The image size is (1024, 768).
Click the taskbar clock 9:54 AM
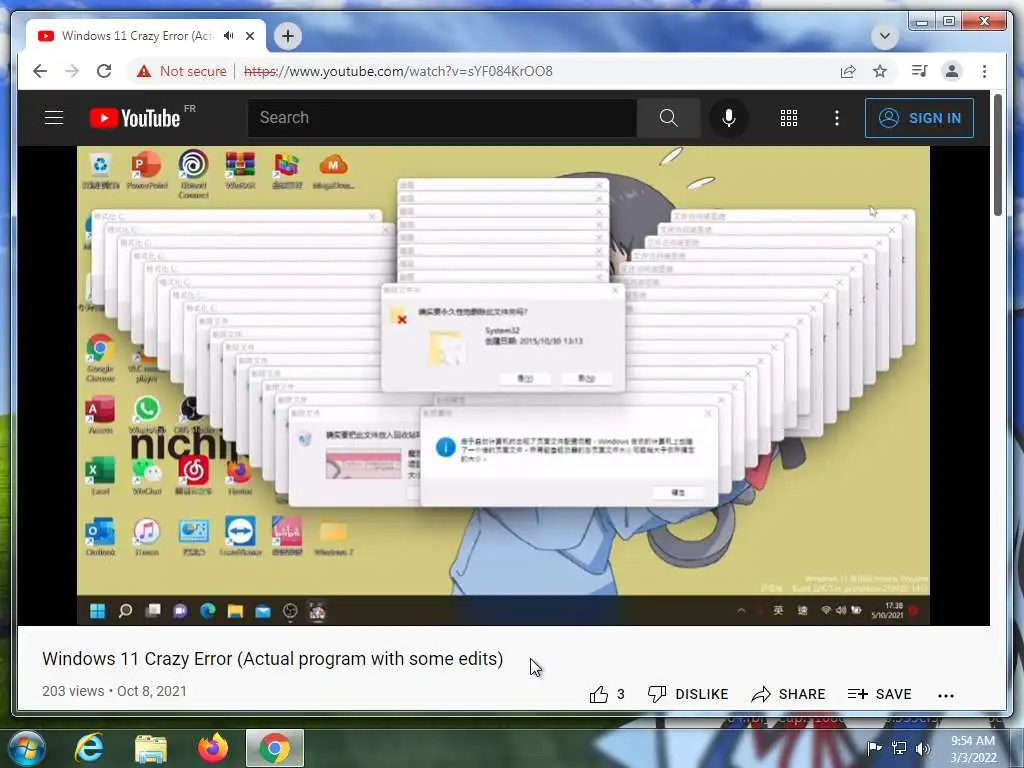(973, 749)
